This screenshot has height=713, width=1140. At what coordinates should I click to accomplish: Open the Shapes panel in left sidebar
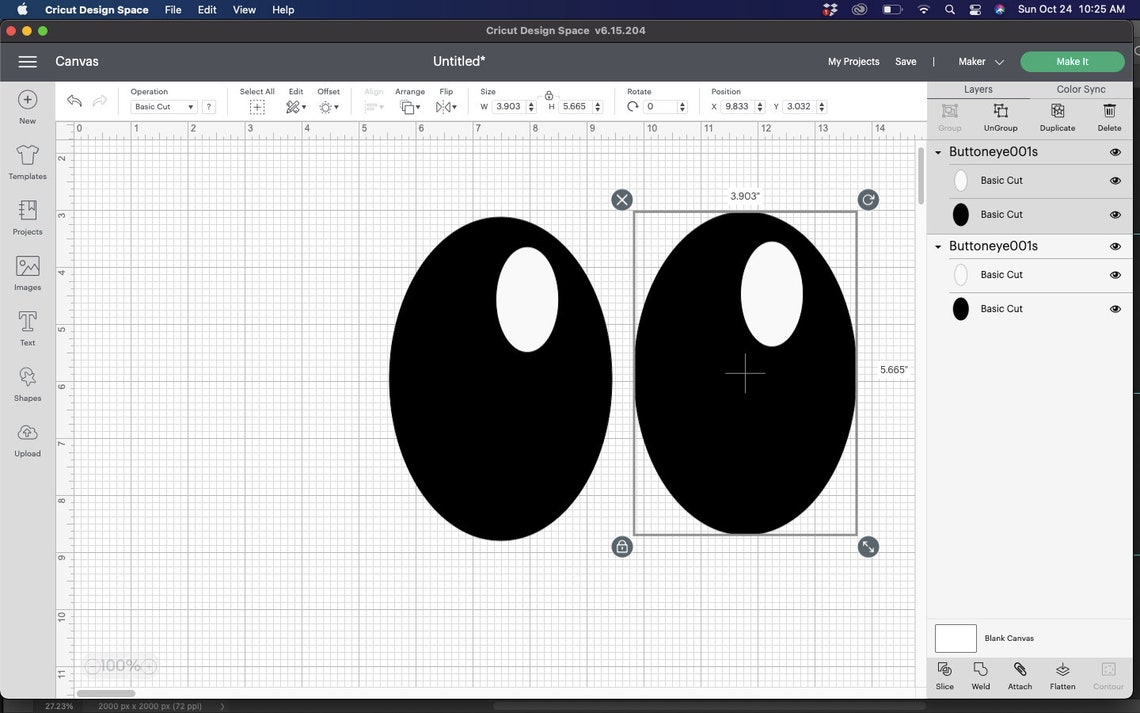(x=27, y=380)
